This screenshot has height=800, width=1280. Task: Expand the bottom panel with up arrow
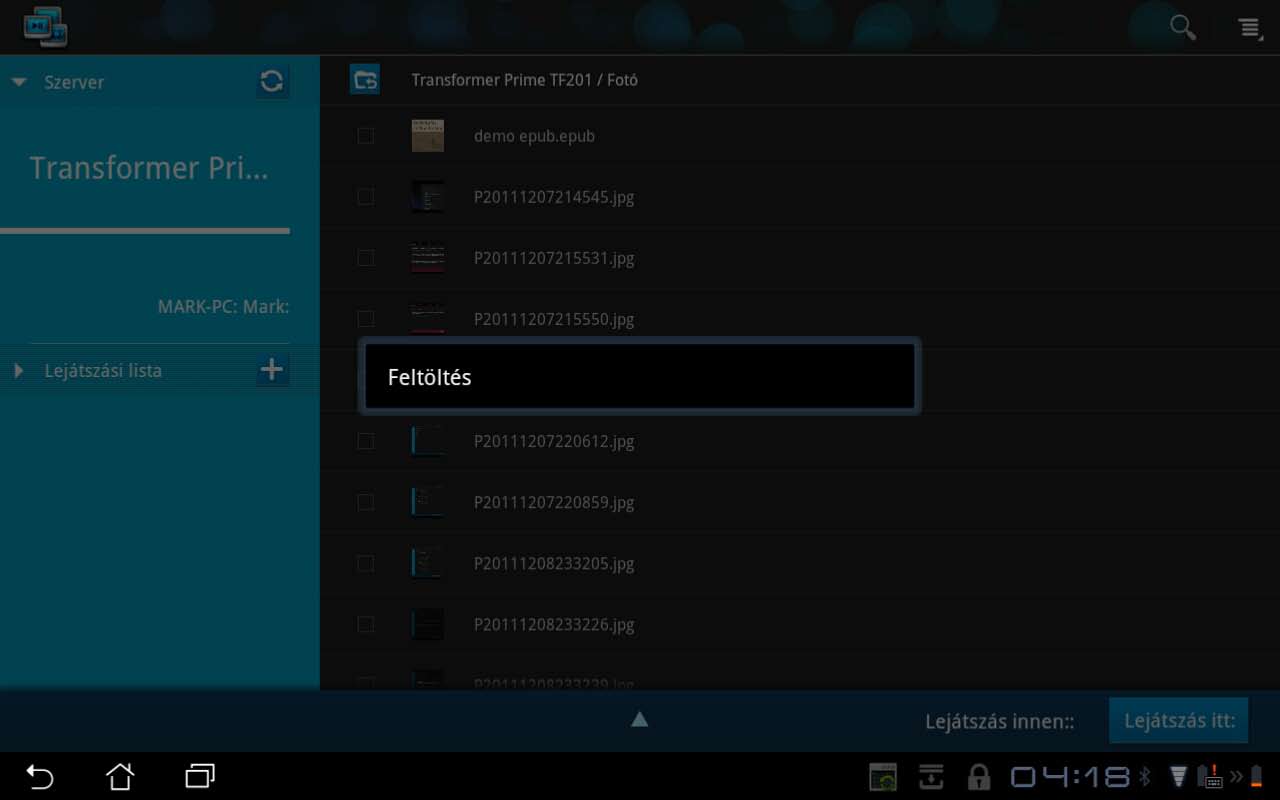tap(640, 718)
